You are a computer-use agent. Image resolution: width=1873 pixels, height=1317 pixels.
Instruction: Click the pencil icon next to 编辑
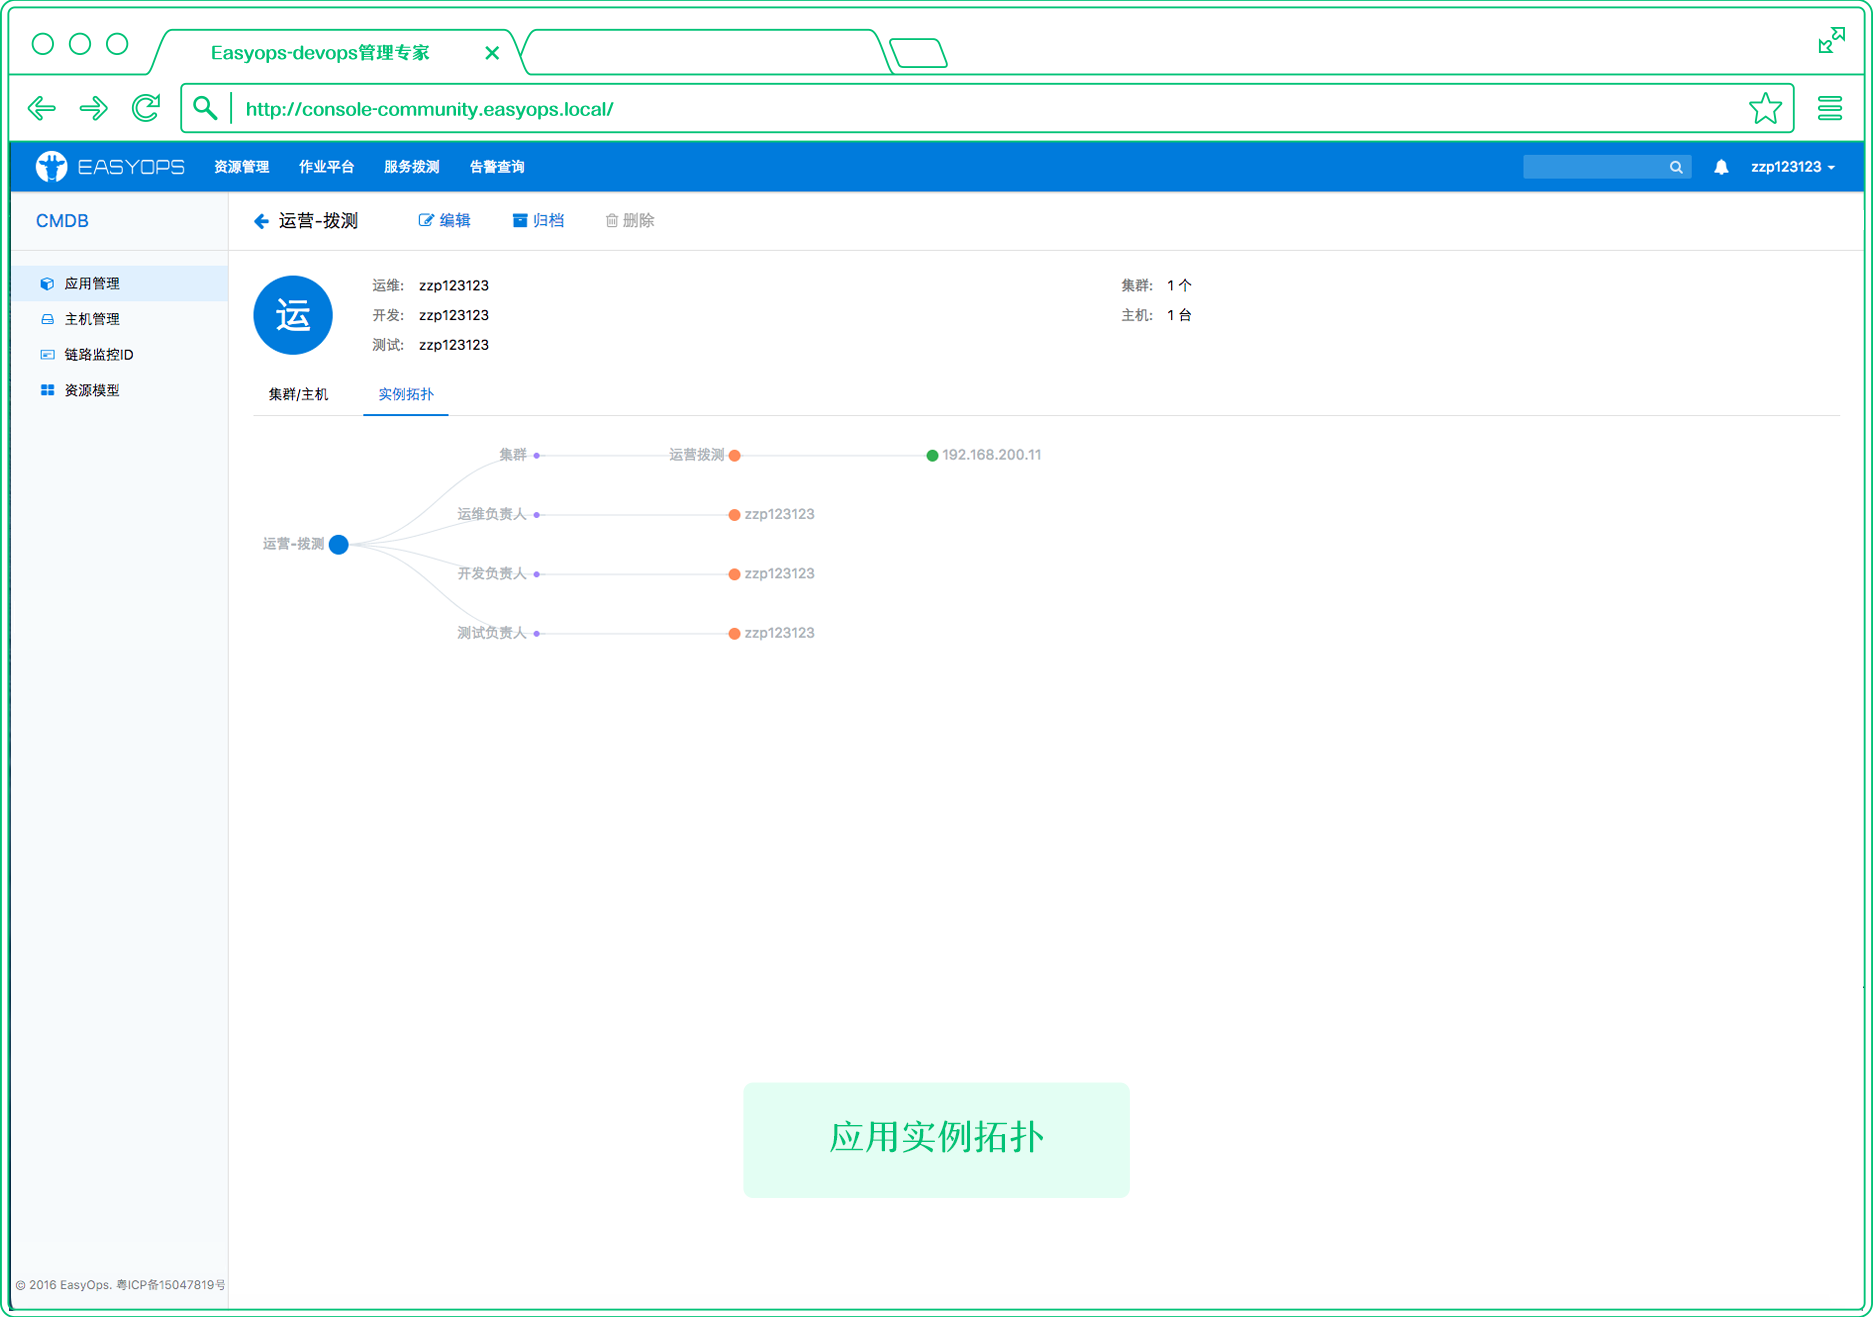point(425,220)
